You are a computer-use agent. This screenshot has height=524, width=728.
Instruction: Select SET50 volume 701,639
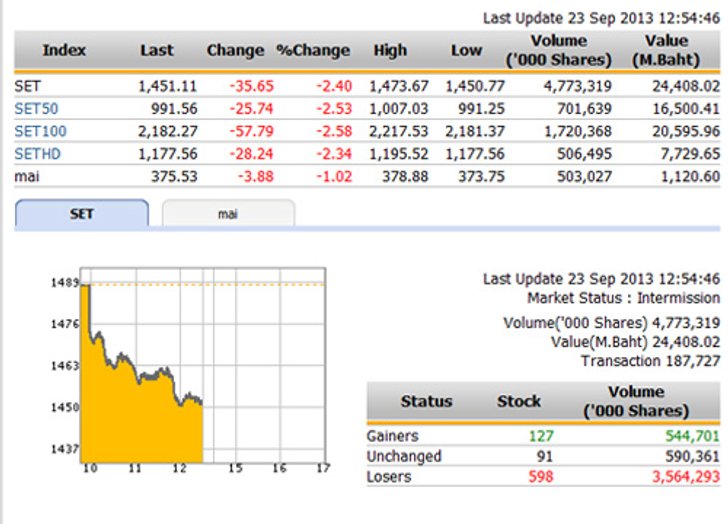pyautogui.click(x=584, y=109)
